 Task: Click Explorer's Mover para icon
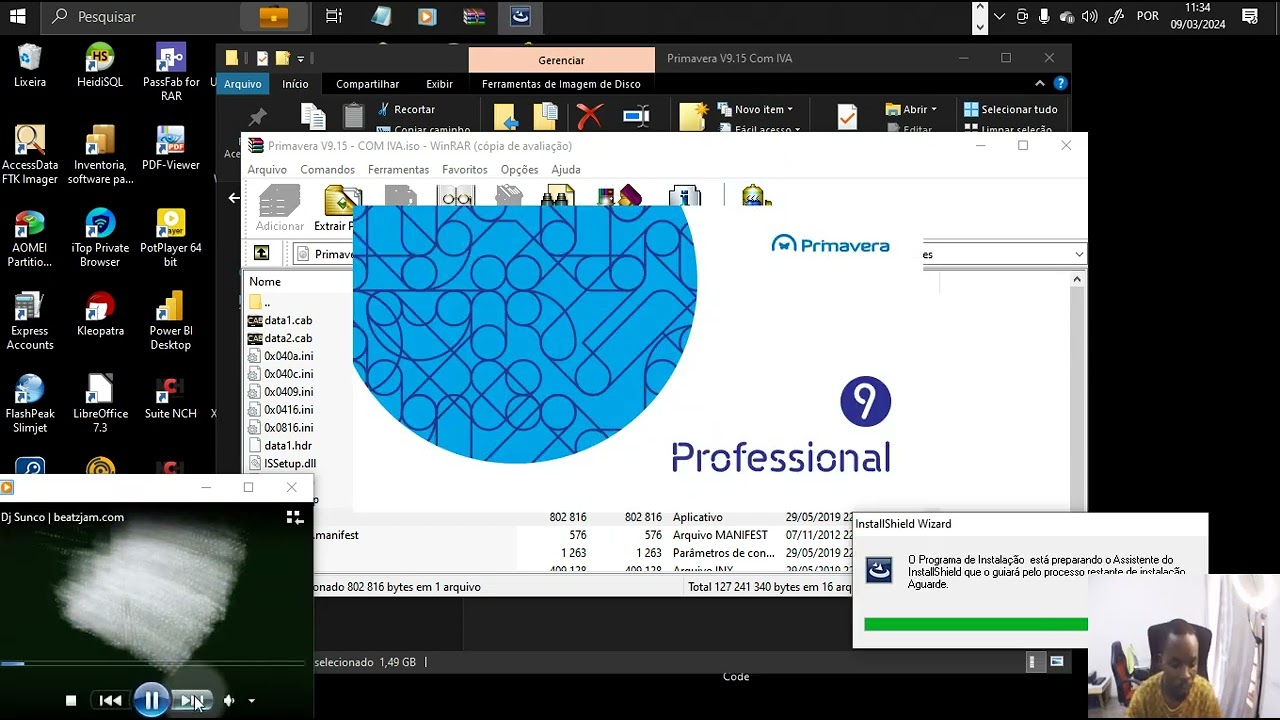click(505, 117)
